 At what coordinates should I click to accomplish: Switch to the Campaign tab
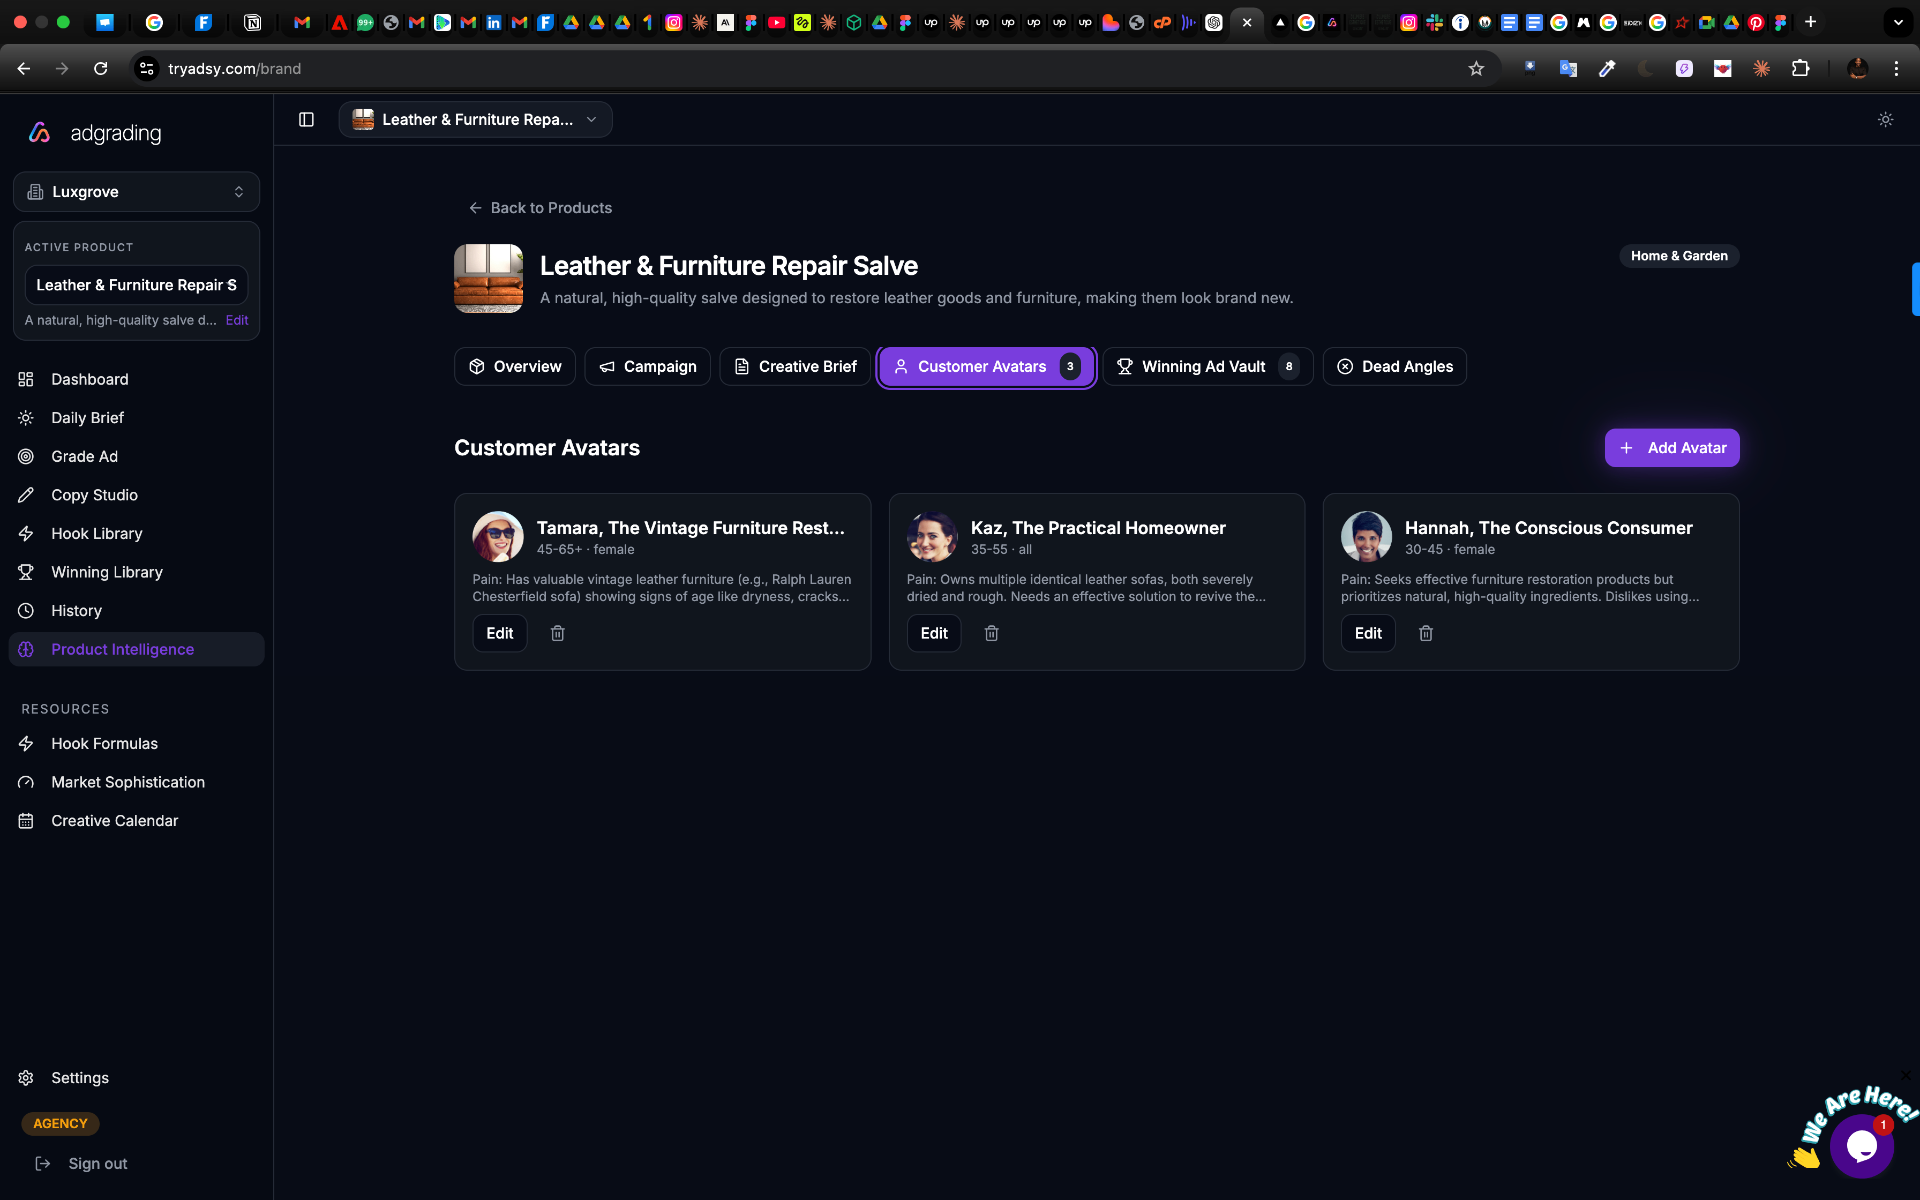tap(648, 367)
